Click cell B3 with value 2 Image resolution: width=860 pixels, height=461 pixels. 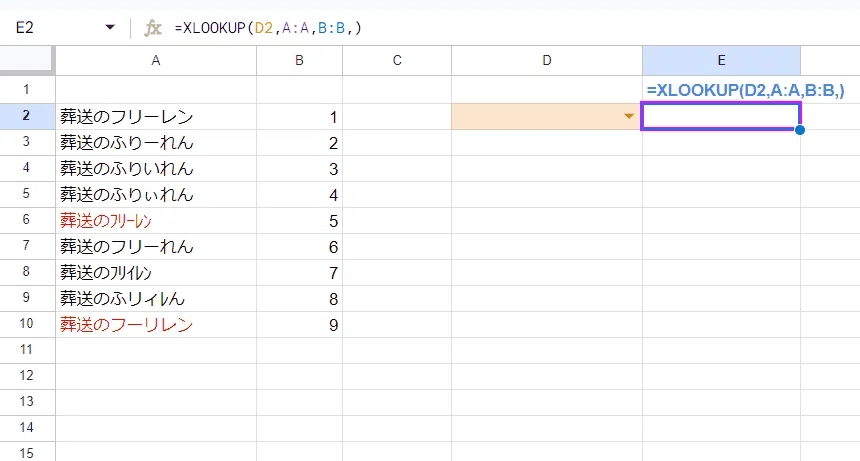[x=299, y=143]
